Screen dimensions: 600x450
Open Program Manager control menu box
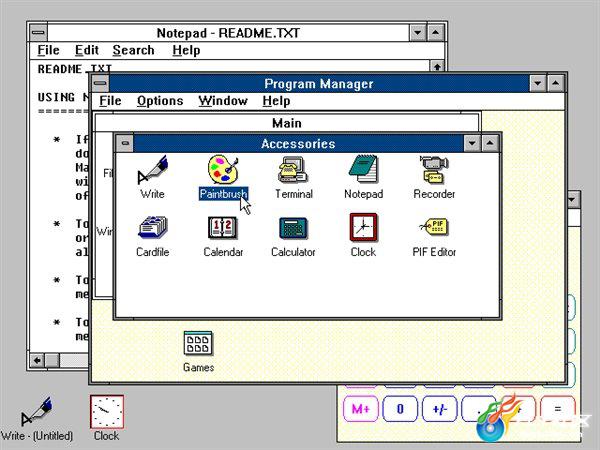[100, 83]
